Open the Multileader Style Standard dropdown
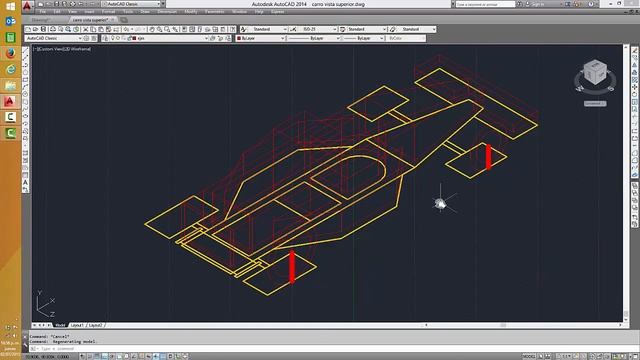The width and height of the screenshot is (640, 360). 416,29
